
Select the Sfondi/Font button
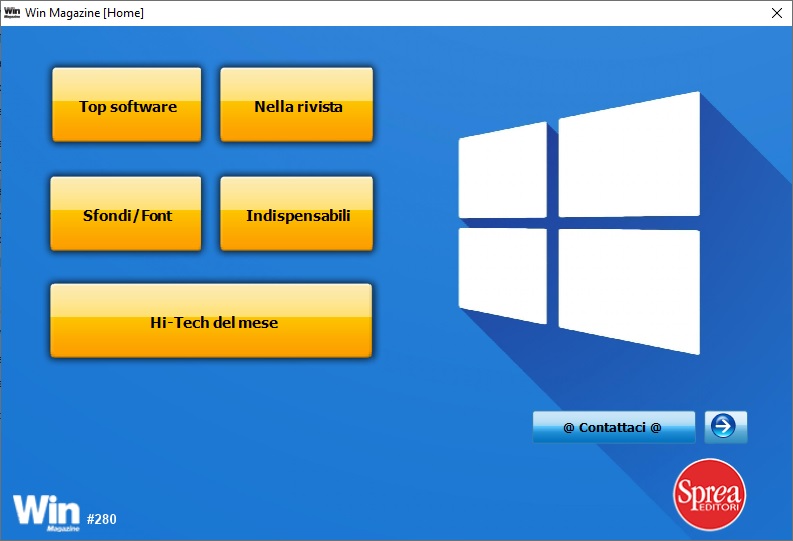(126, 214)
